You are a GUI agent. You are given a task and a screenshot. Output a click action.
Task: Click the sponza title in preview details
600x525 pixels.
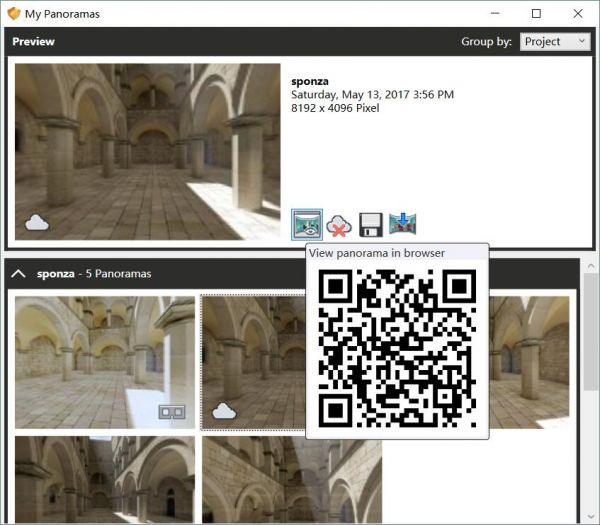coord(310,81)
